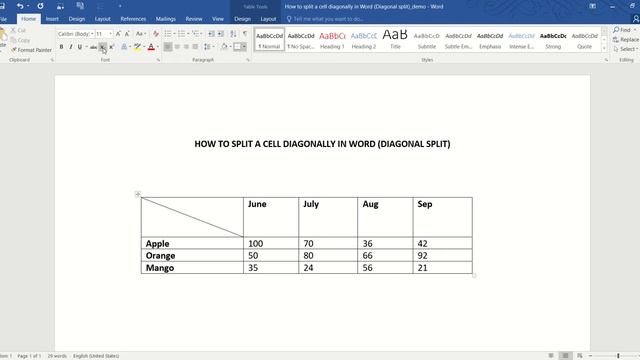Screen dimensions: 640x360
Task: Open Replace in Editing group
Action: 626,40
